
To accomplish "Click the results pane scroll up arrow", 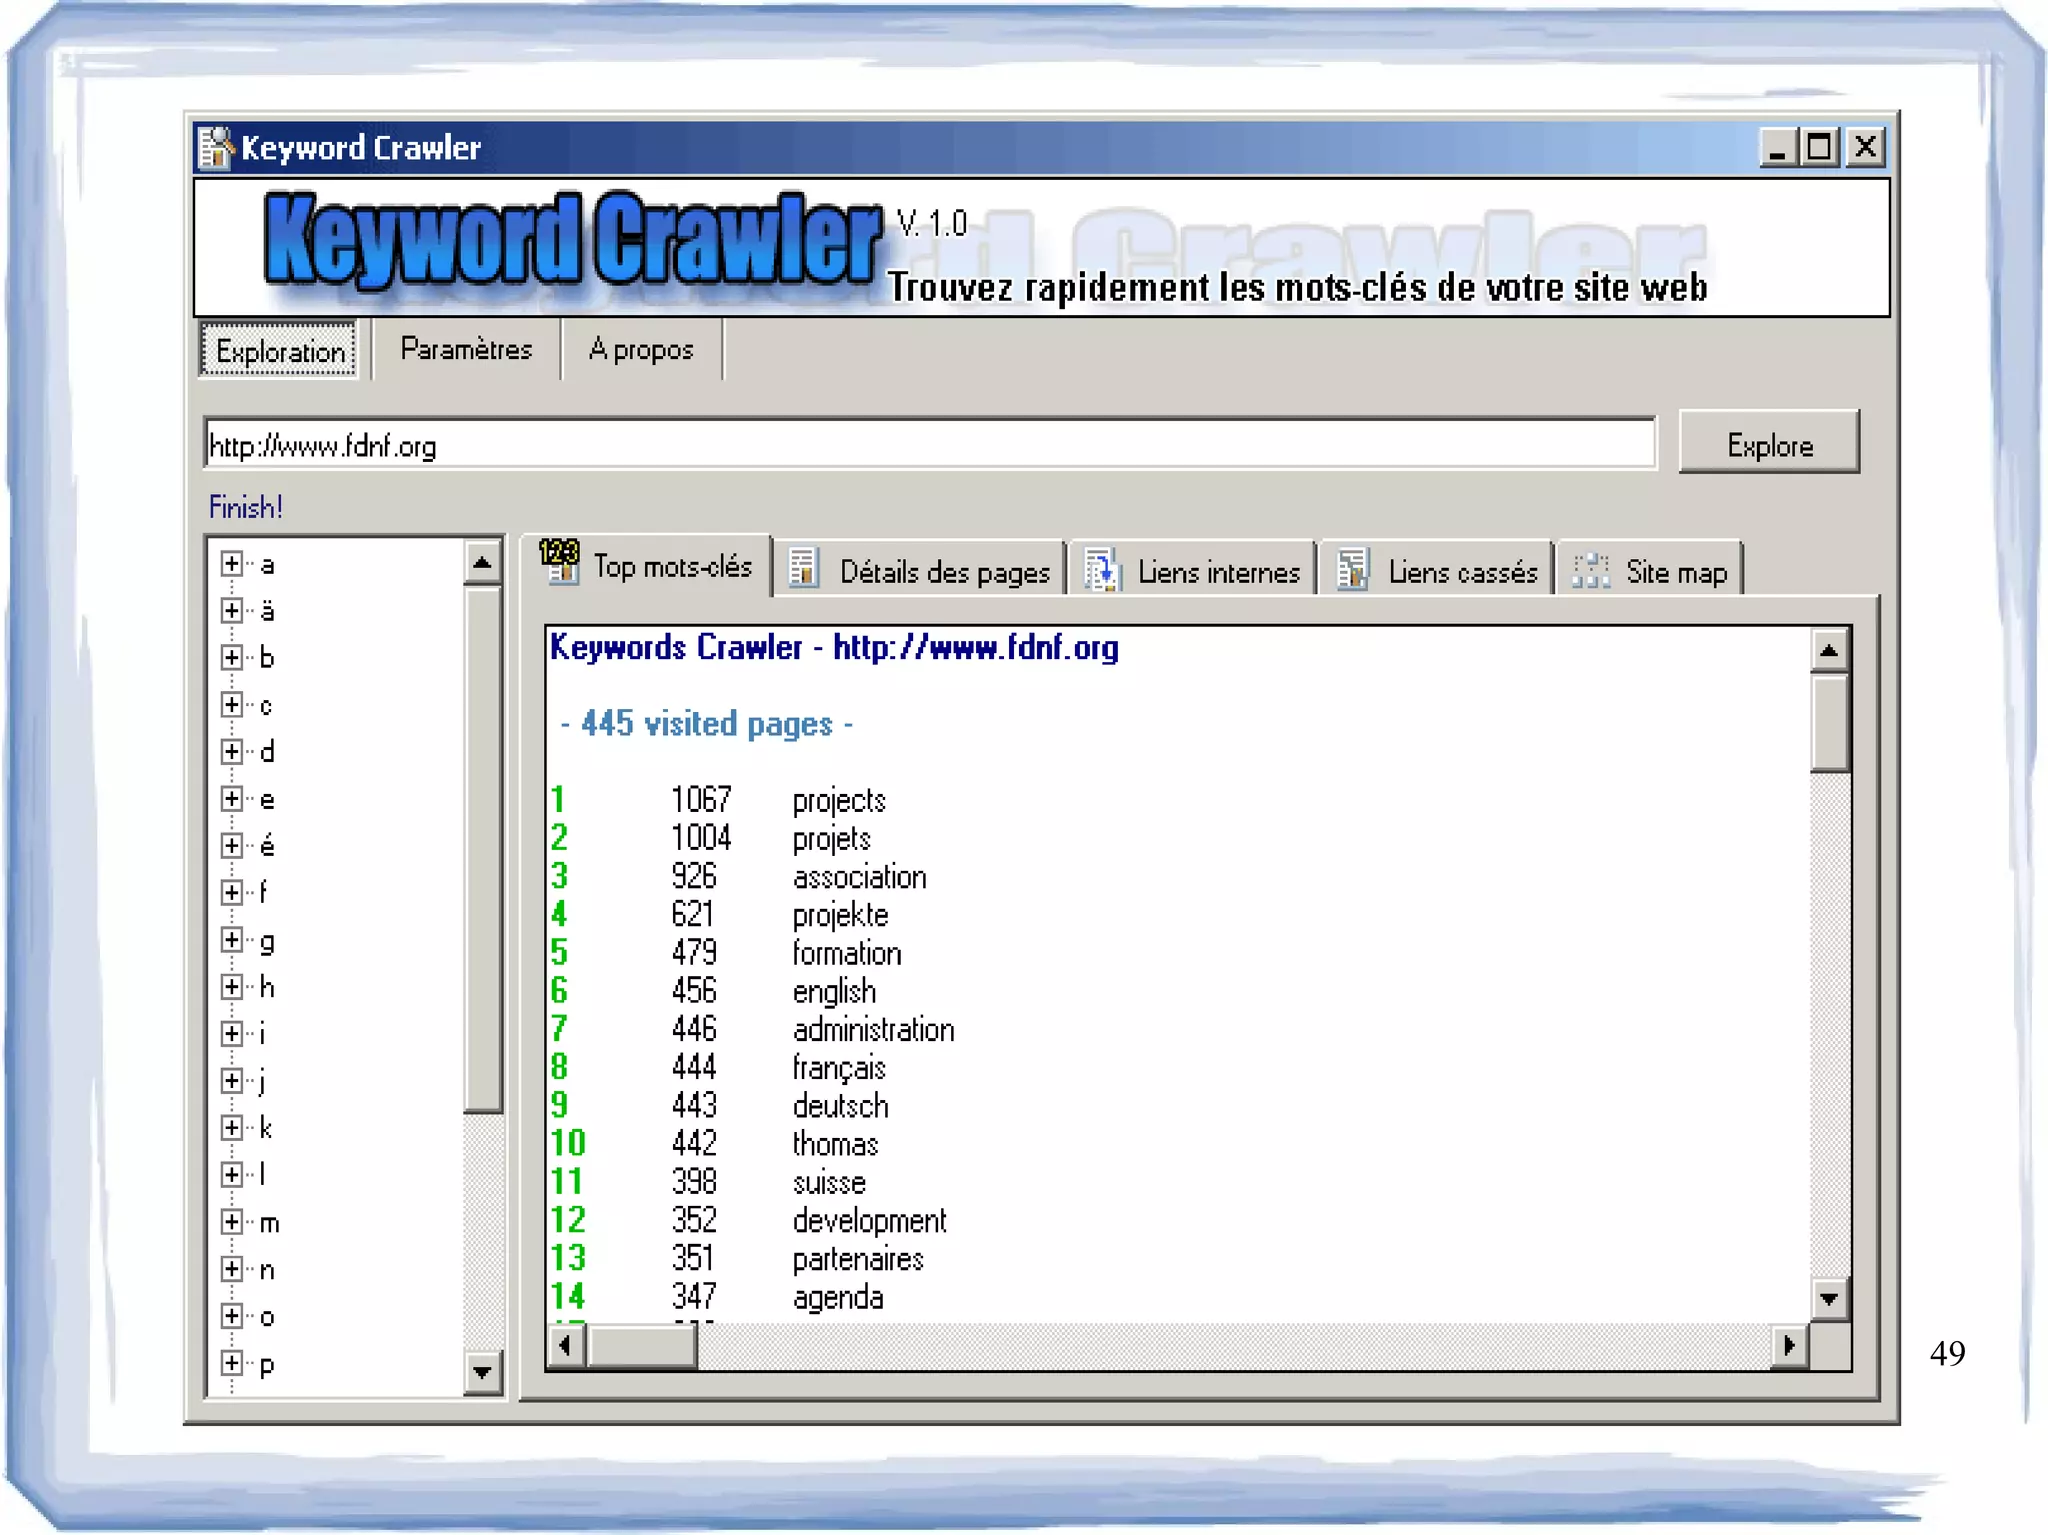I will [1829, 651].
